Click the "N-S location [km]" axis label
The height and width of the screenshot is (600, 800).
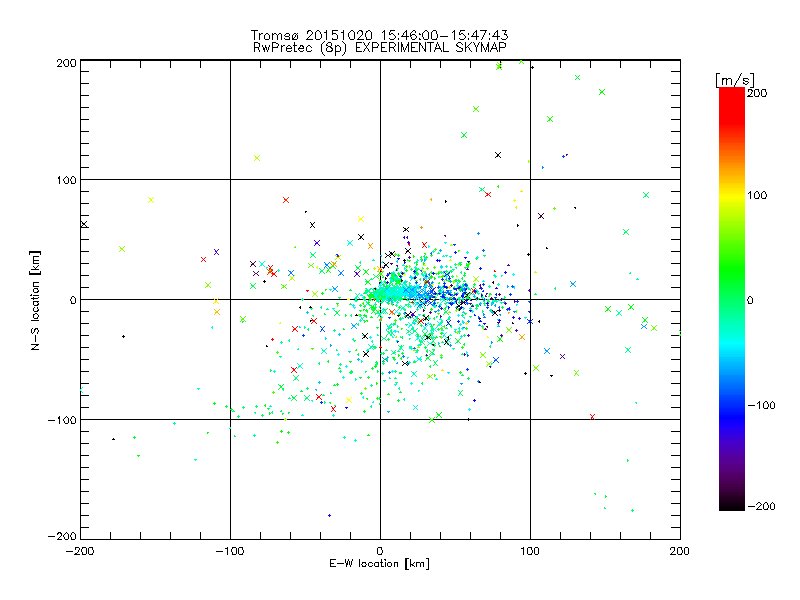click(x=35, y=300)
